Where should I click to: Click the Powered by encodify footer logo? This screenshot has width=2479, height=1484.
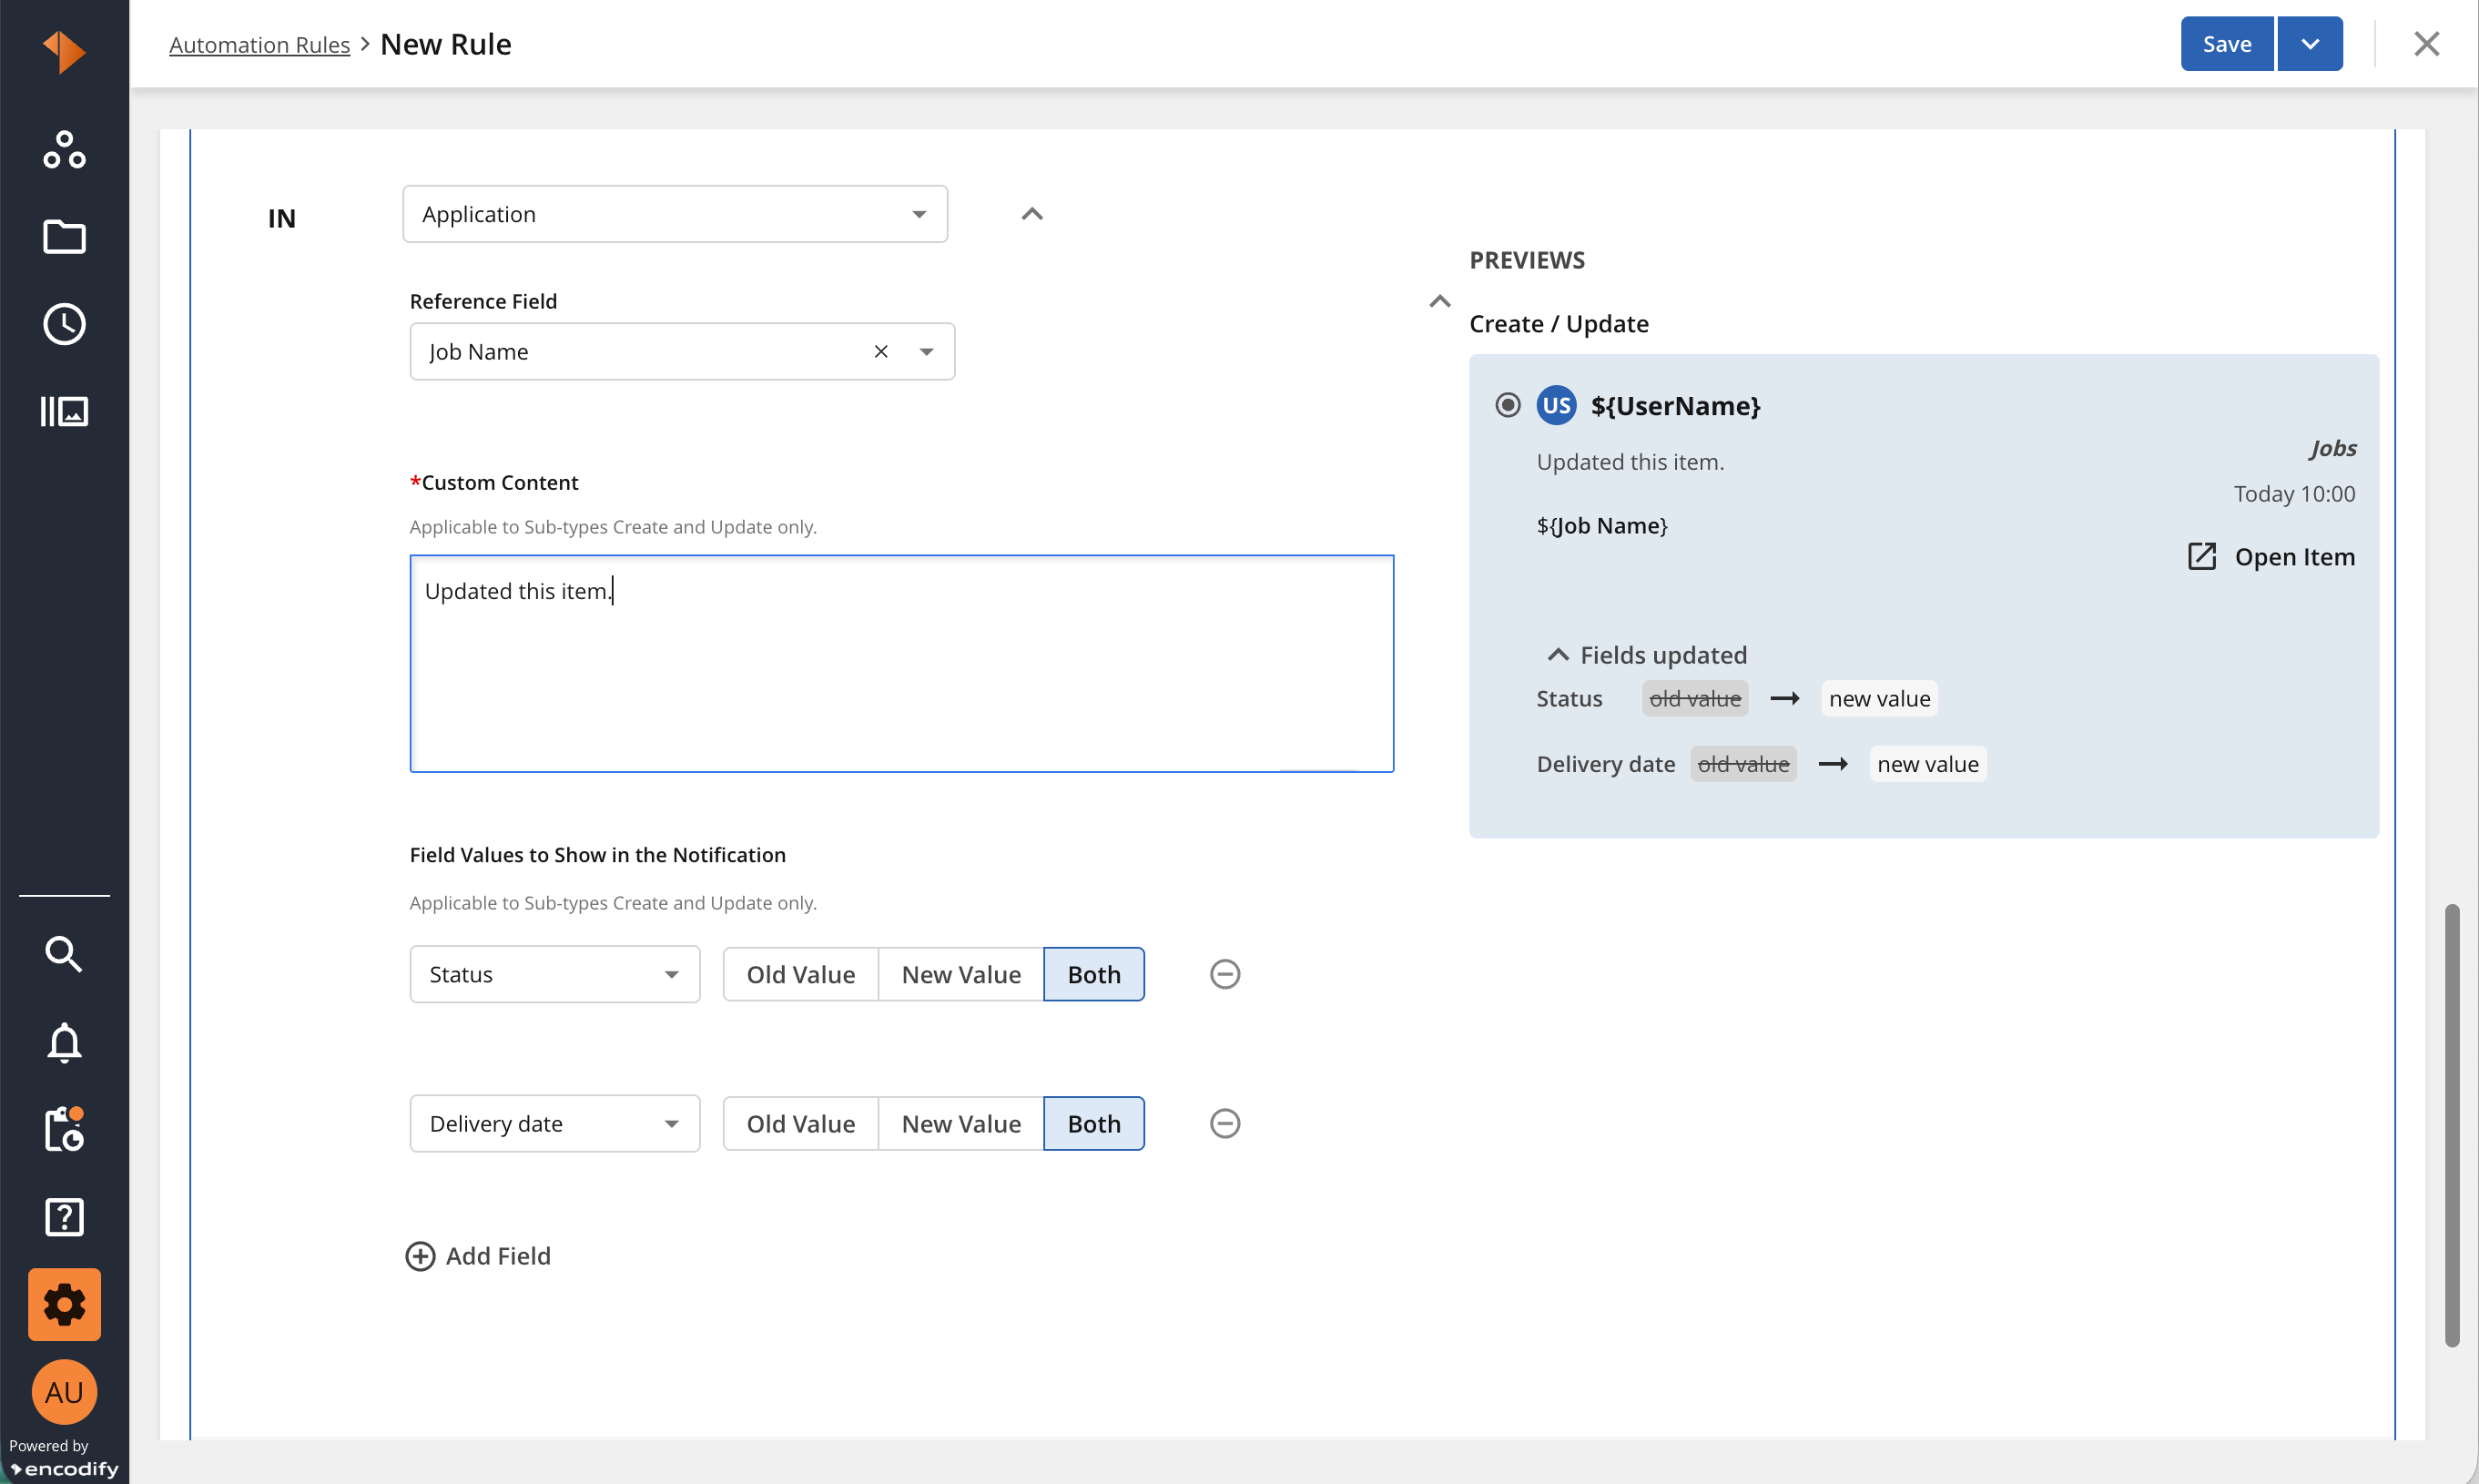pyautogui.click(x=64, y=1459)
